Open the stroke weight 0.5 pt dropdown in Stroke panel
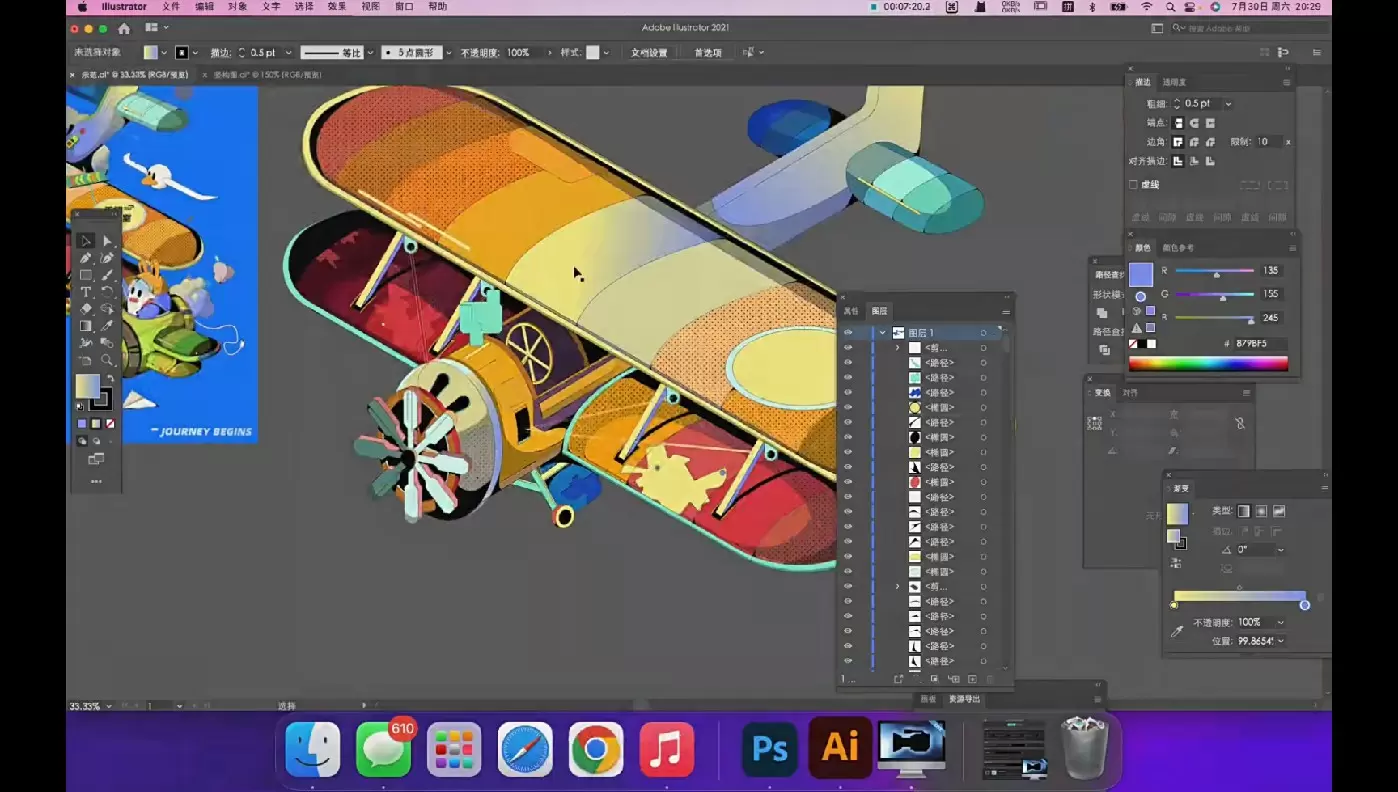The image size is (1398, 792). pos(1228,104)
